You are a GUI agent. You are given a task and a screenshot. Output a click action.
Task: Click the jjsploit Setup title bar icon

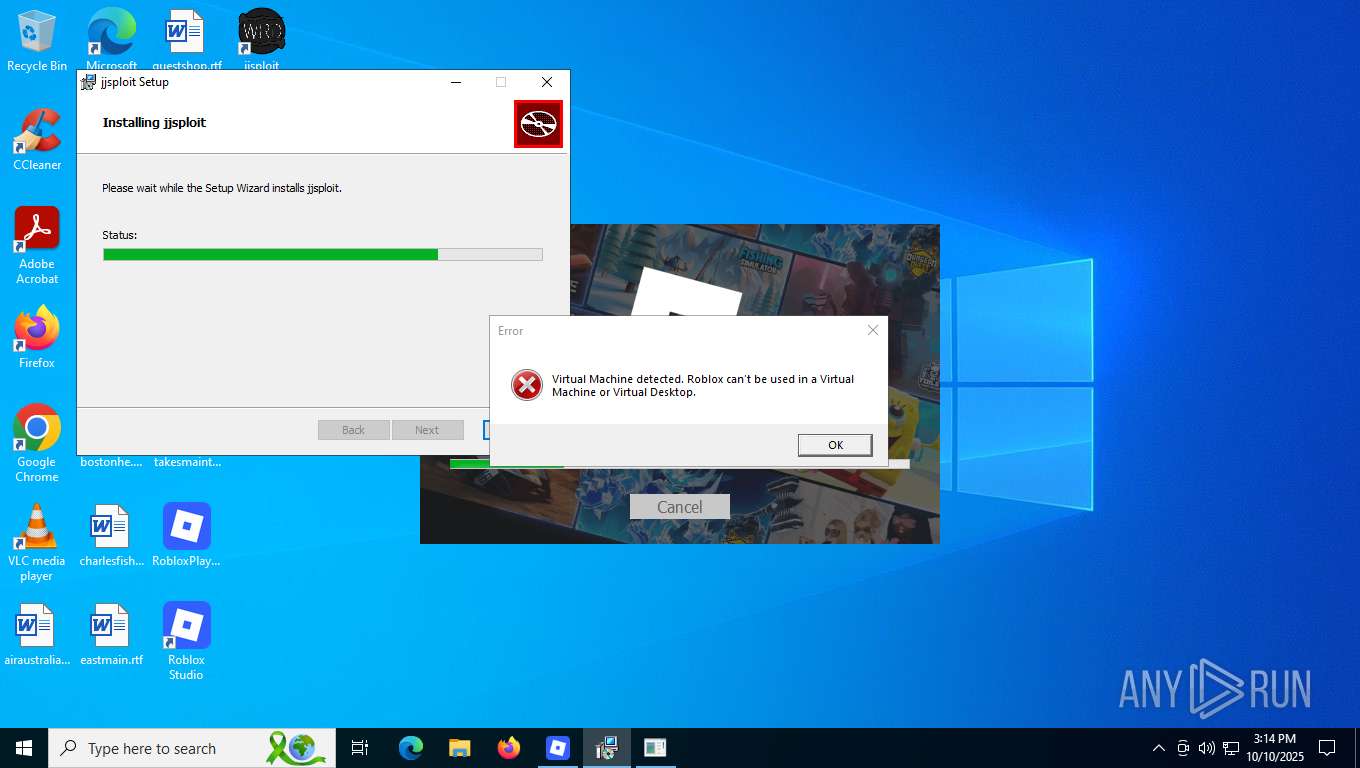89,82
